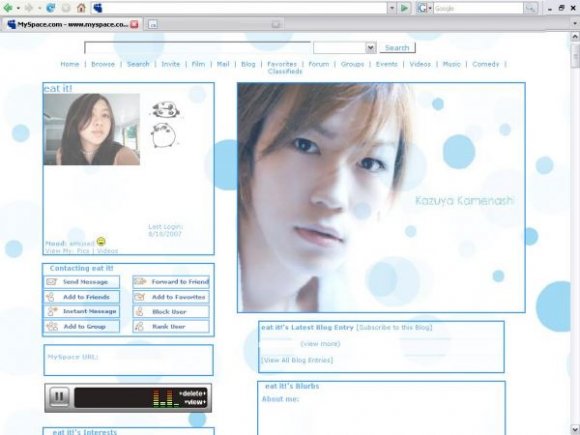
Task: Click the Add to Favorites icon
Action: pos(140,297)
